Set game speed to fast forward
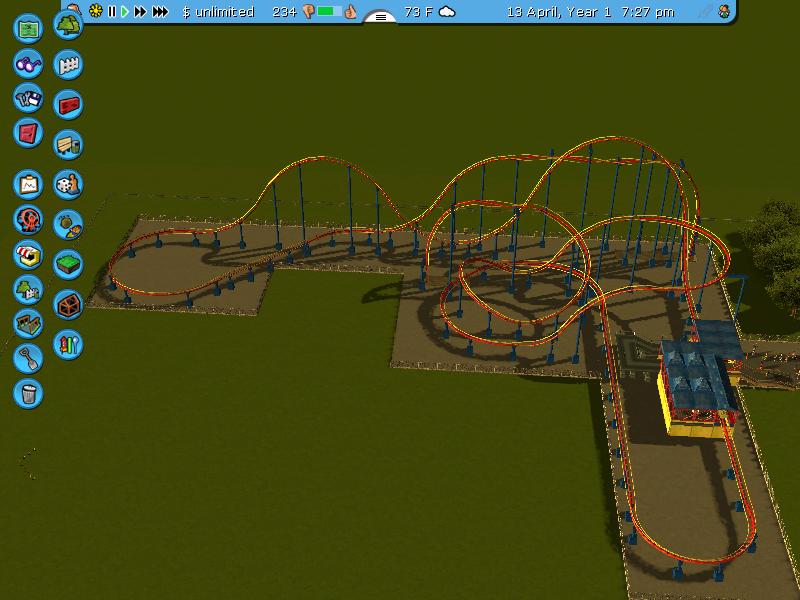Screen dimensions: 800x600 point(140,12)
